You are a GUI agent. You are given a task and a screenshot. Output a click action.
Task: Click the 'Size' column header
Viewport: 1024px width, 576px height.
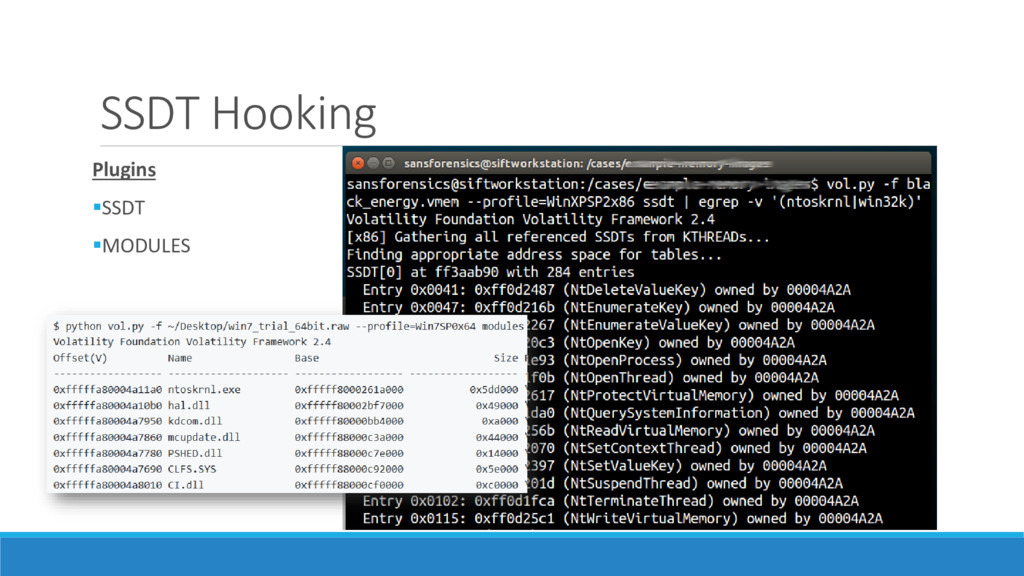pos(505,358)
